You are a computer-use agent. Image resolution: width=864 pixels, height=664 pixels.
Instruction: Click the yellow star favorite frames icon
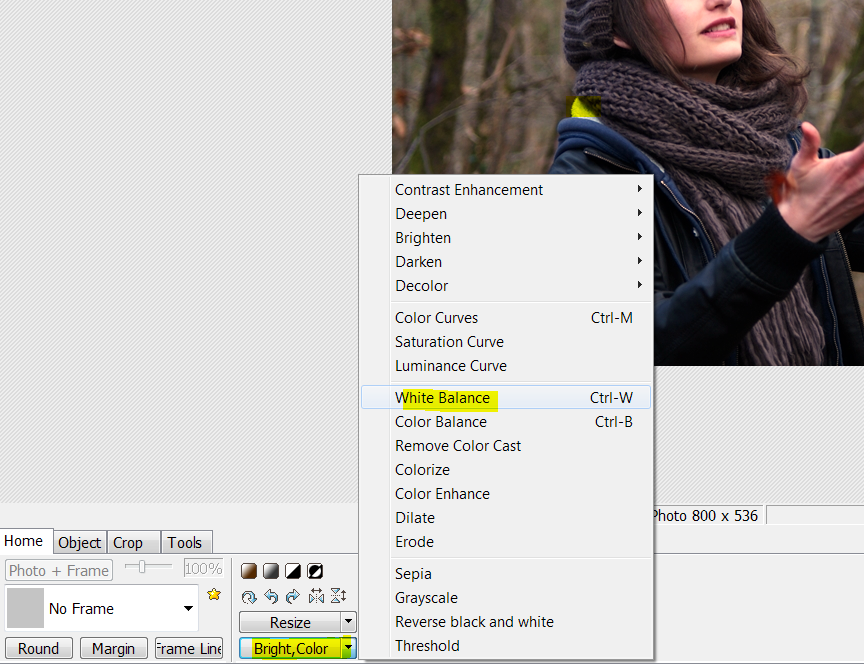214,594
